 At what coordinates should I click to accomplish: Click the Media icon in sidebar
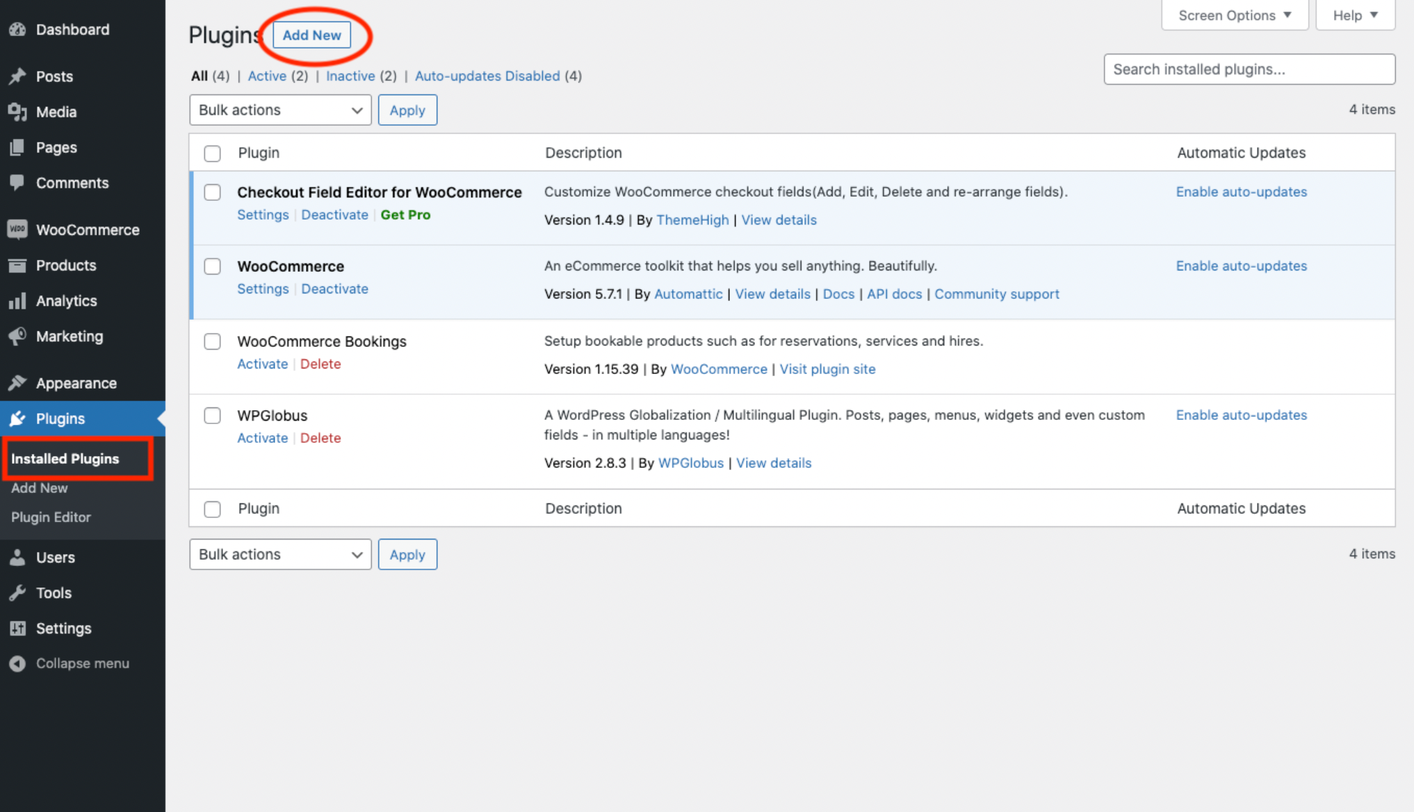(x=17, y=112)
